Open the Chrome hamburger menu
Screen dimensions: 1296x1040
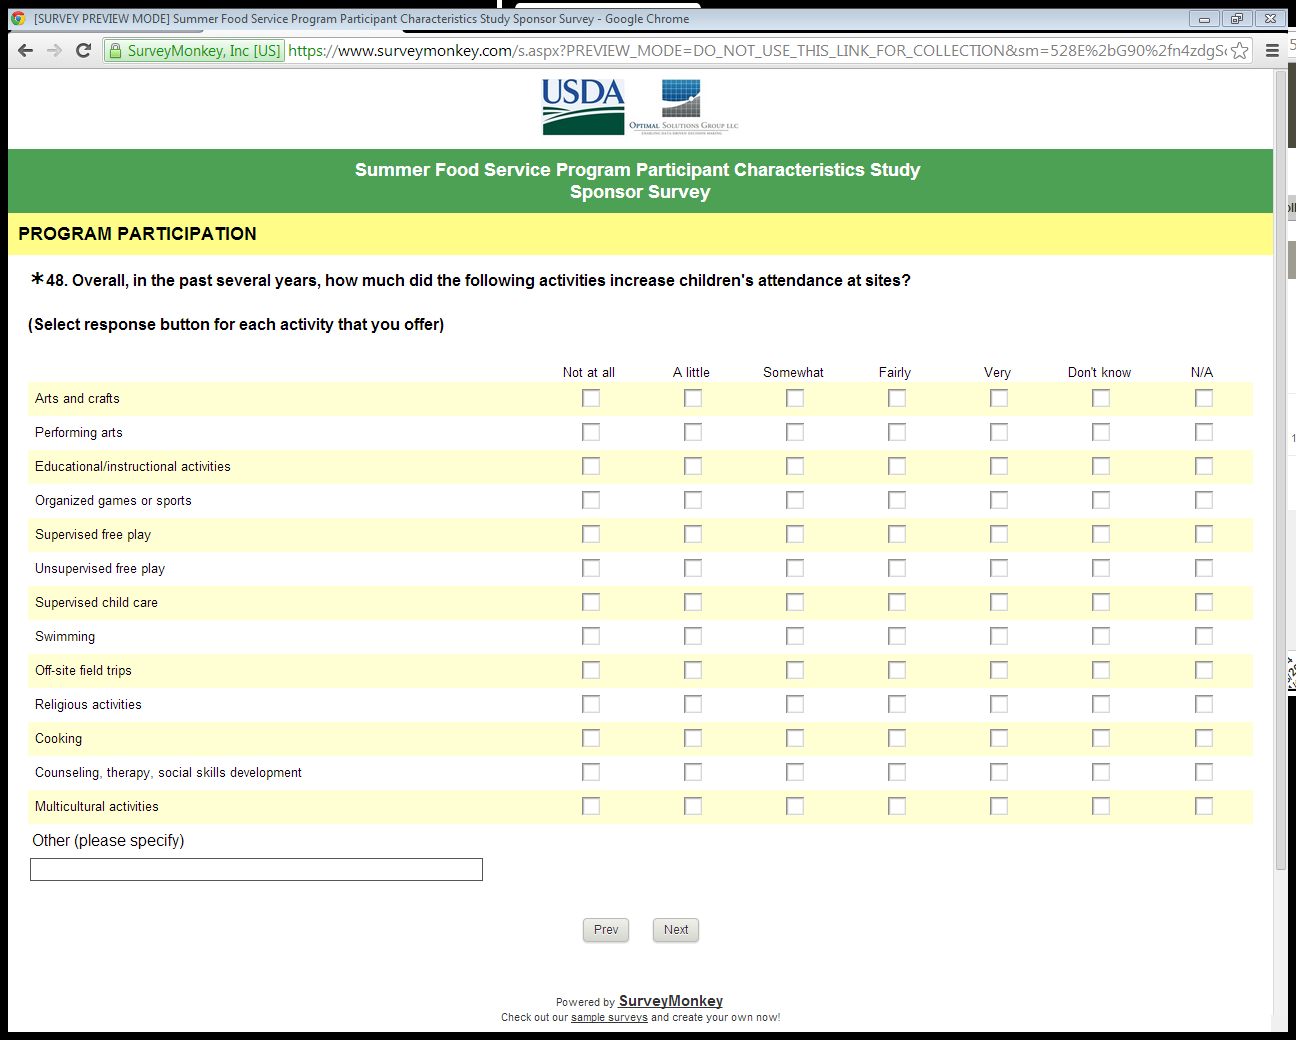(1272, 51)
